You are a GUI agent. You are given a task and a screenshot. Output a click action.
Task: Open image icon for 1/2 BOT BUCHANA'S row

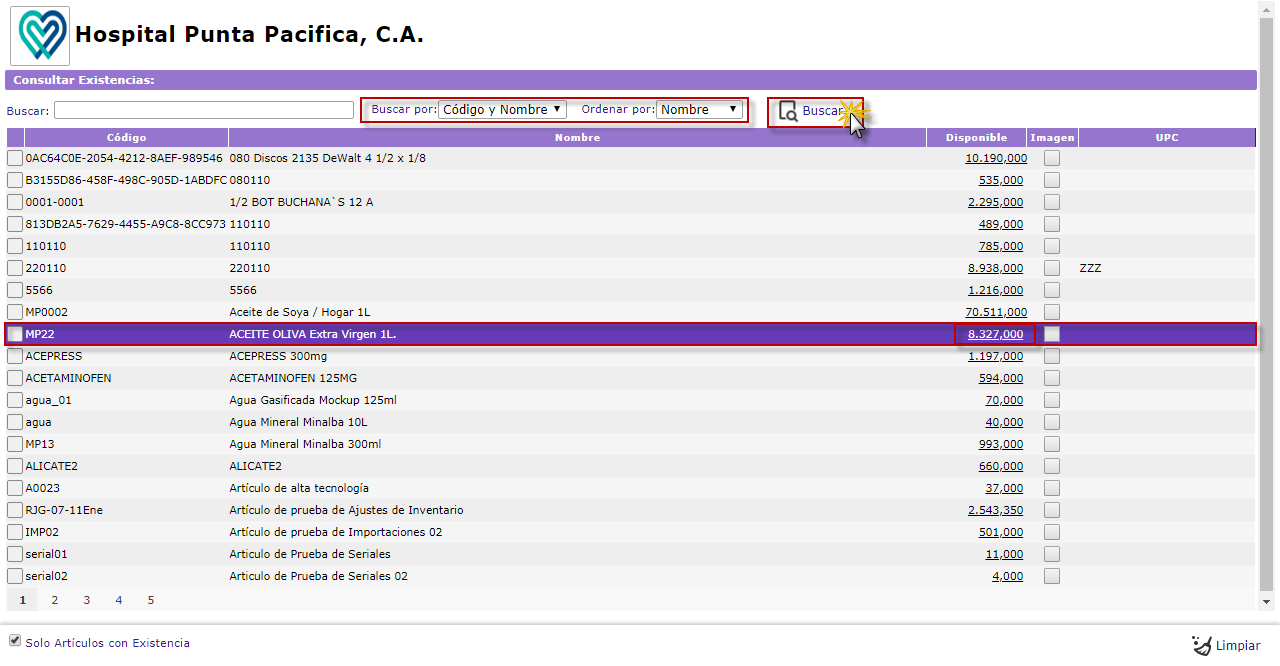click(x=1052, y=202)
